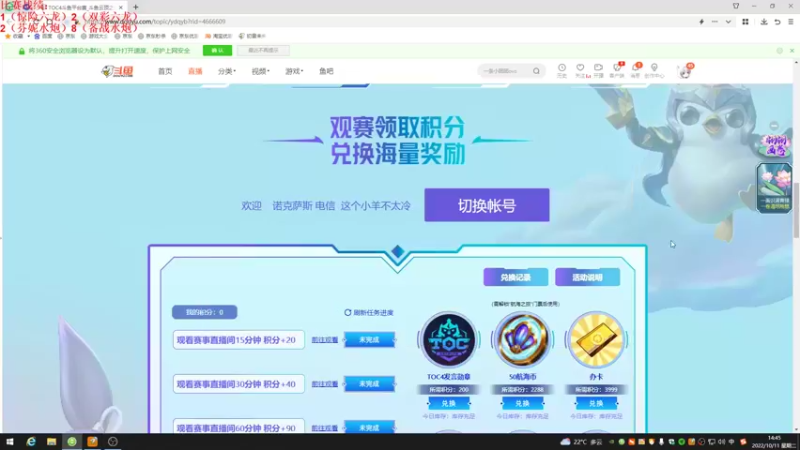Open the volume speaker tray icon
This screenshot has height=450, width=800.
721,442
